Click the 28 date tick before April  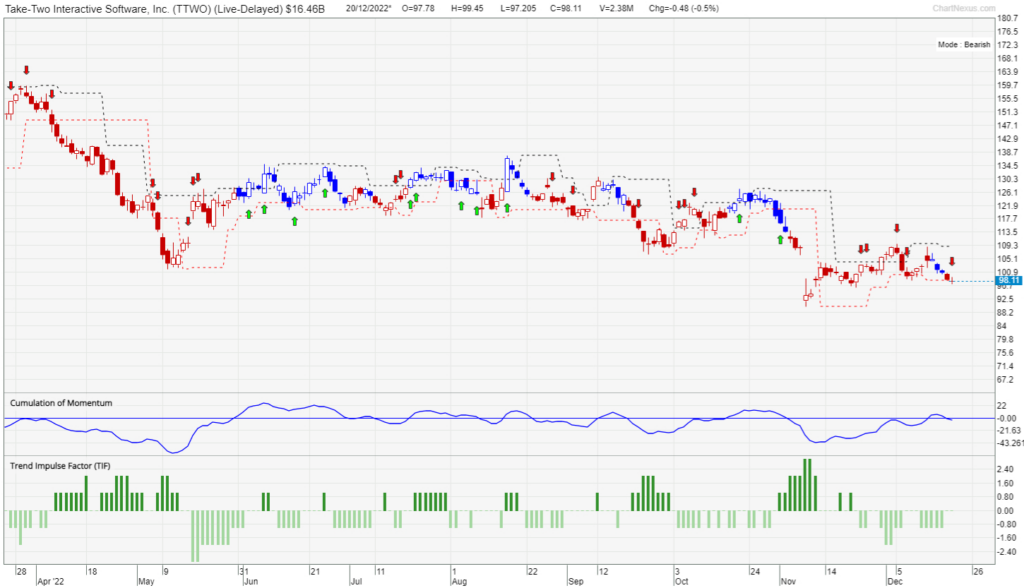[x=22, y=571]
